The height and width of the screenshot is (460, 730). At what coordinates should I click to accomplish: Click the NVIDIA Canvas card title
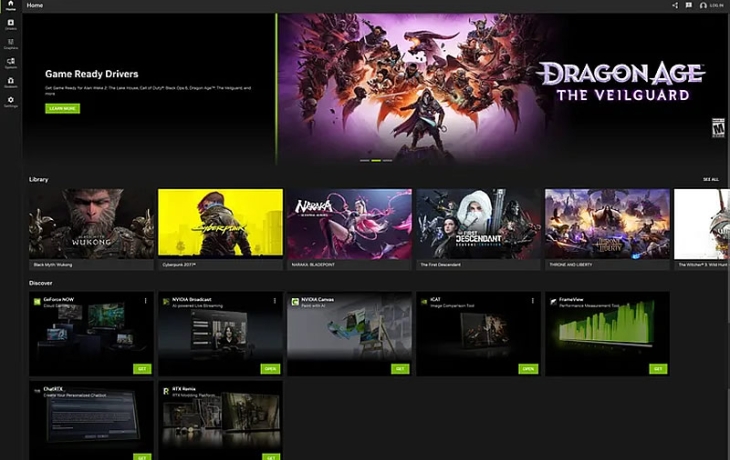point(318,299)
